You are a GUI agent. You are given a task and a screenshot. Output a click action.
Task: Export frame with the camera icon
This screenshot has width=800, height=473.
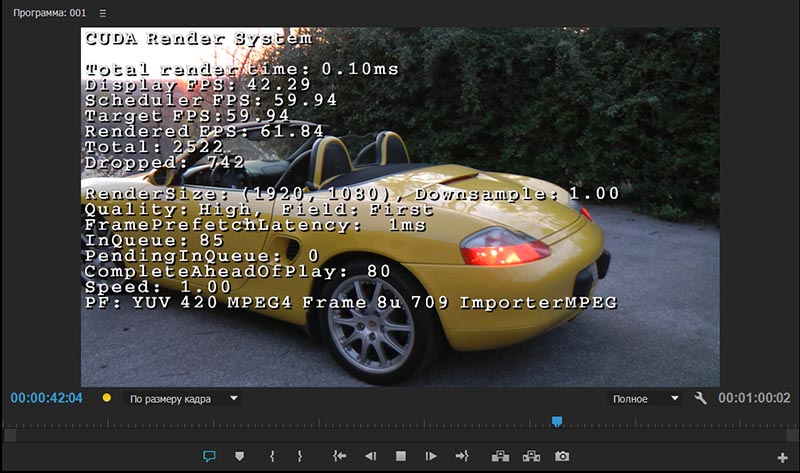click(x=562, y=456)
